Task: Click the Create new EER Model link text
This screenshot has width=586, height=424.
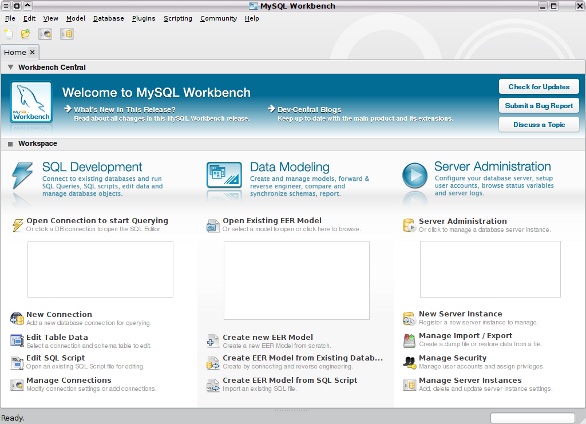Action: [268, 337]
